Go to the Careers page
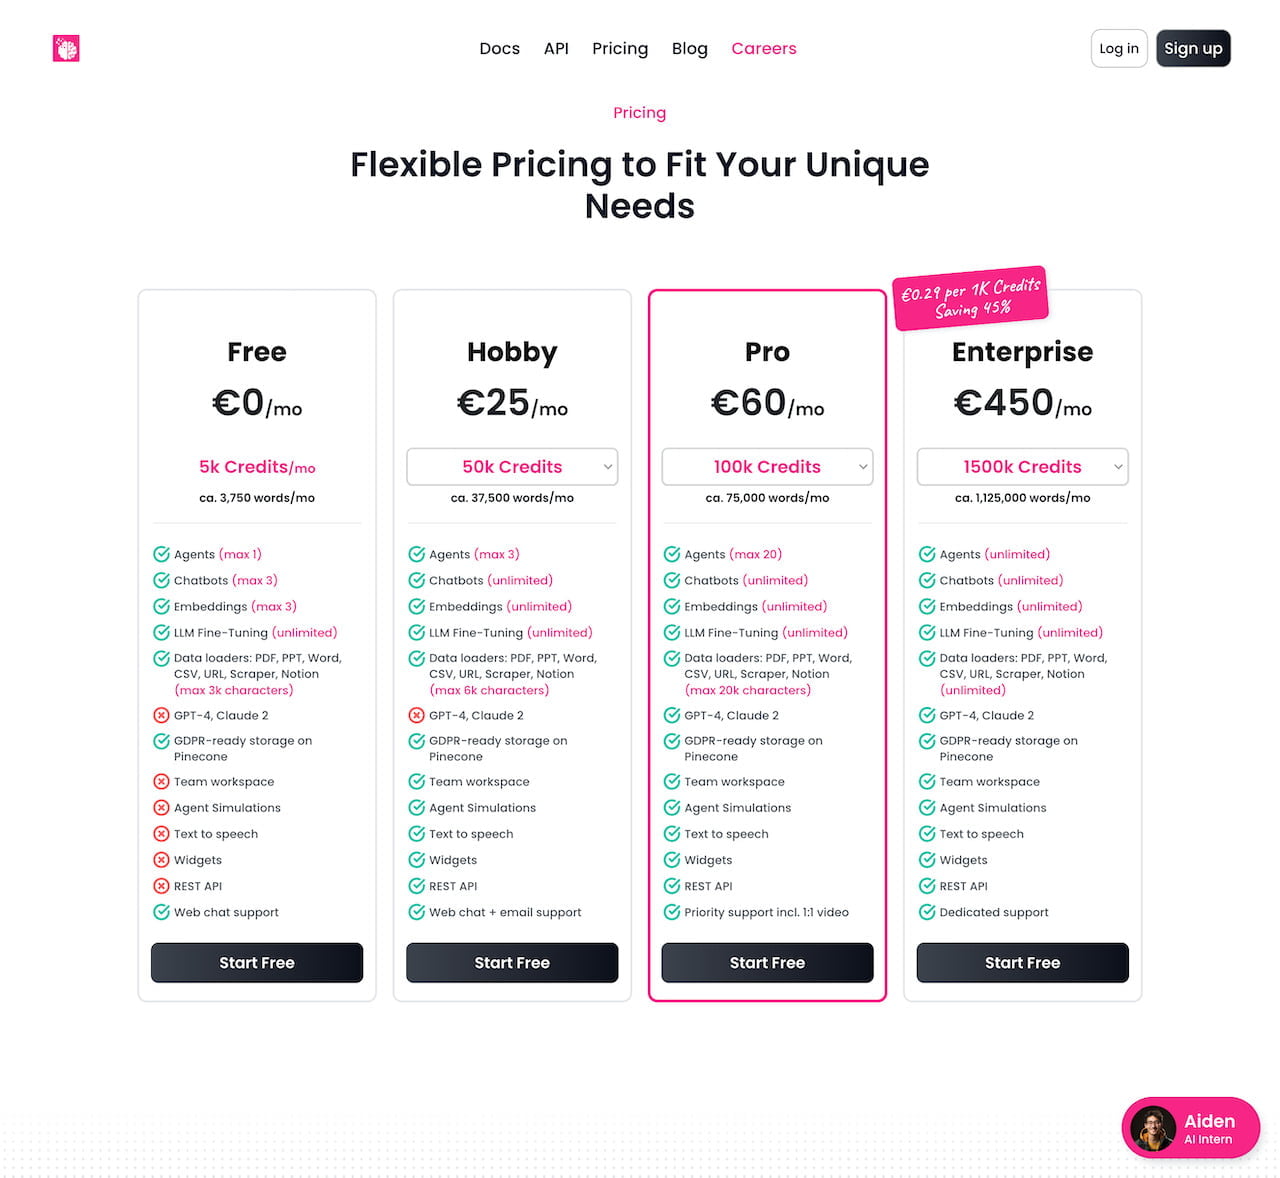The height and width of the screenshot is (1178, 1280). [764, 48]
